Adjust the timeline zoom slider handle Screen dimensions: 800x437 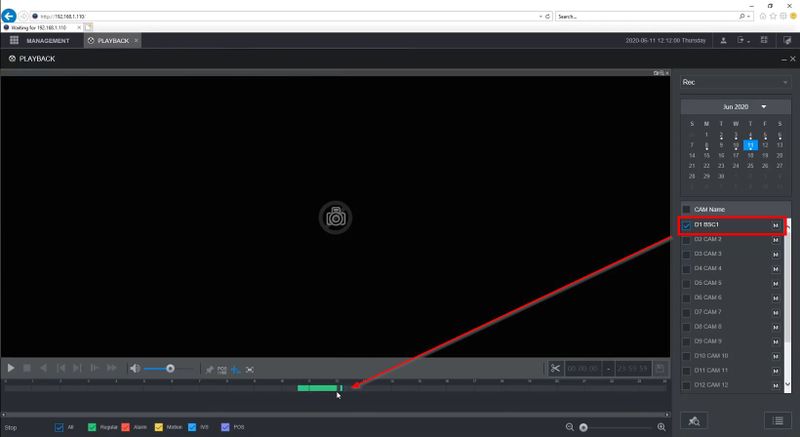tap(584, 427)
